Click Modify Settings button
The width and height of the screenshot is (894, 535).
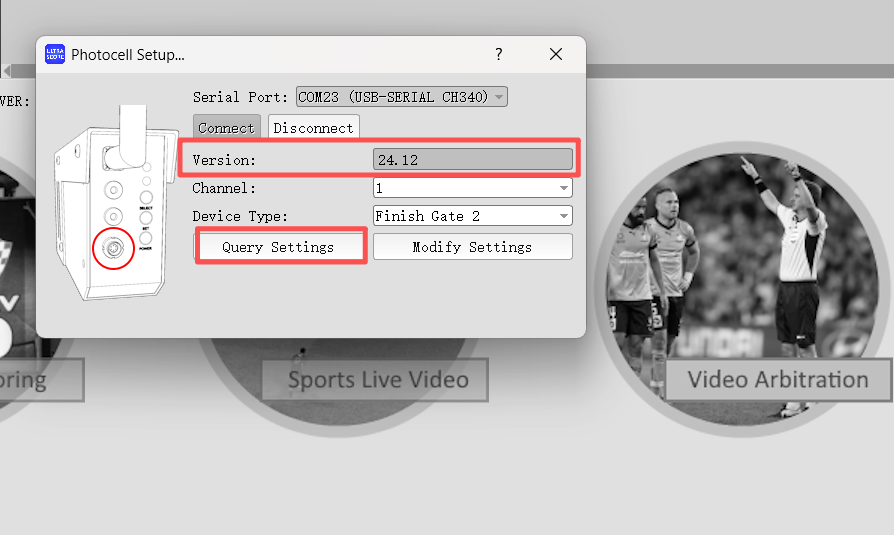472,247
